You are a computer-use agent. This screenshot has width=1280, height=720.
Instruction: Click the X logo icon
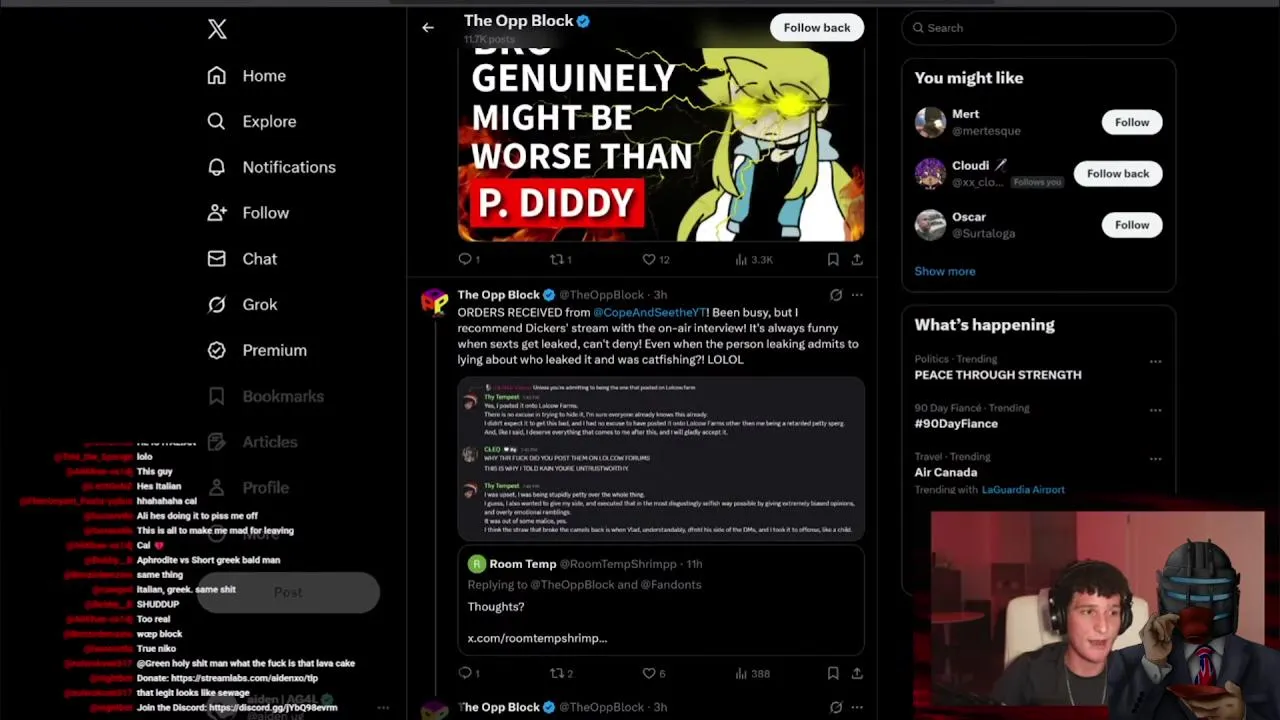[x=217, y=29]
